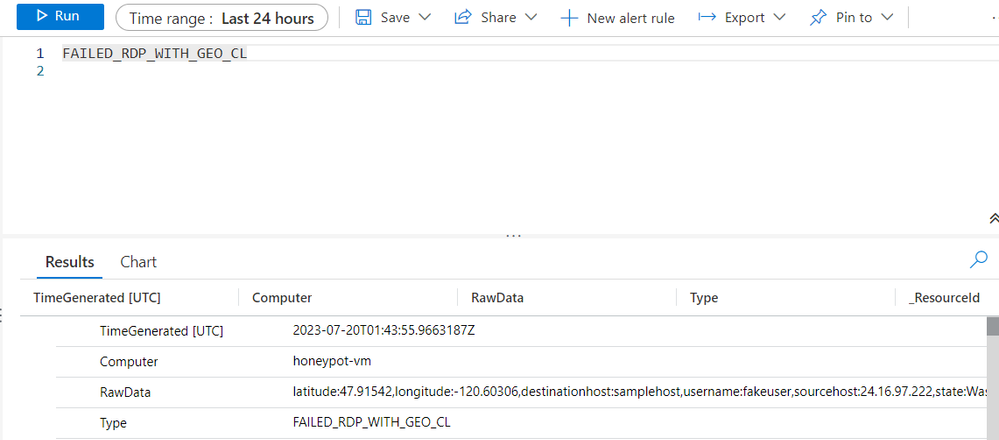The width and height of the screenshot is (999, 440).
Task: Click query line FAILED_RDP_WITH_GEO_CL in editor
Action: pos(154,53)
